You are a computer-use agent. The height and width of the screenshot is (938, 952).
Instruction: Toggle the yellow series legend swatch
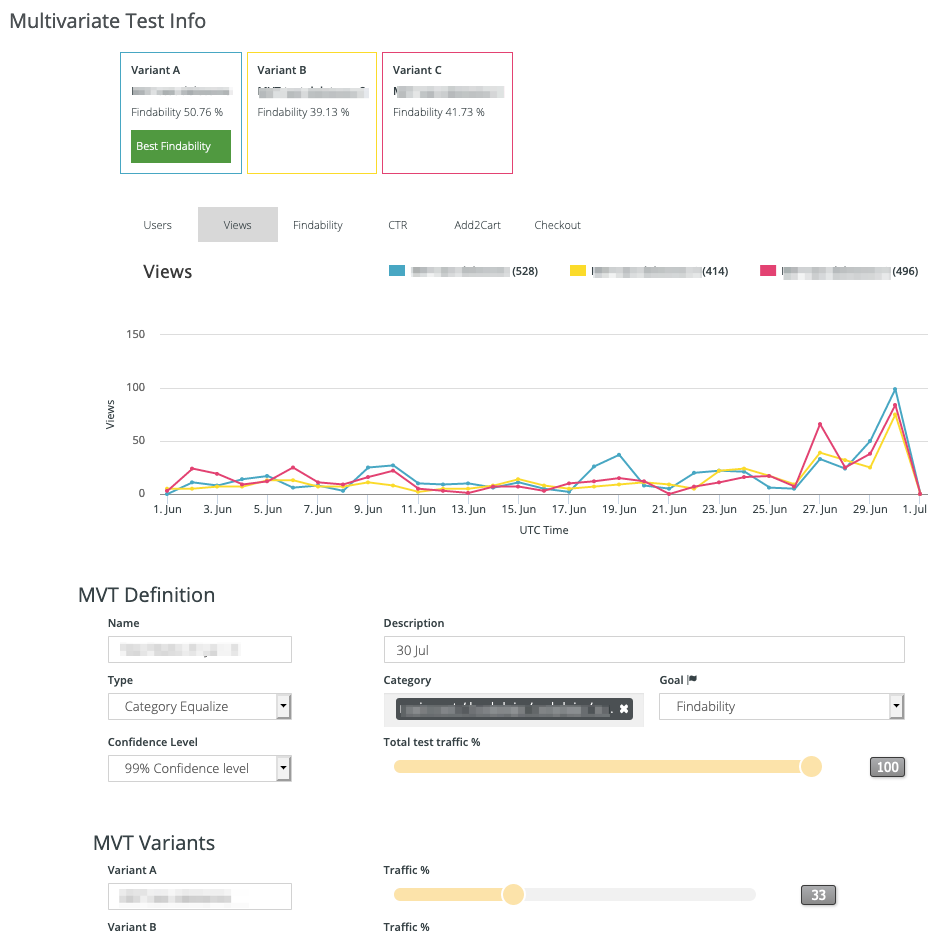click(x=577, y=271)
